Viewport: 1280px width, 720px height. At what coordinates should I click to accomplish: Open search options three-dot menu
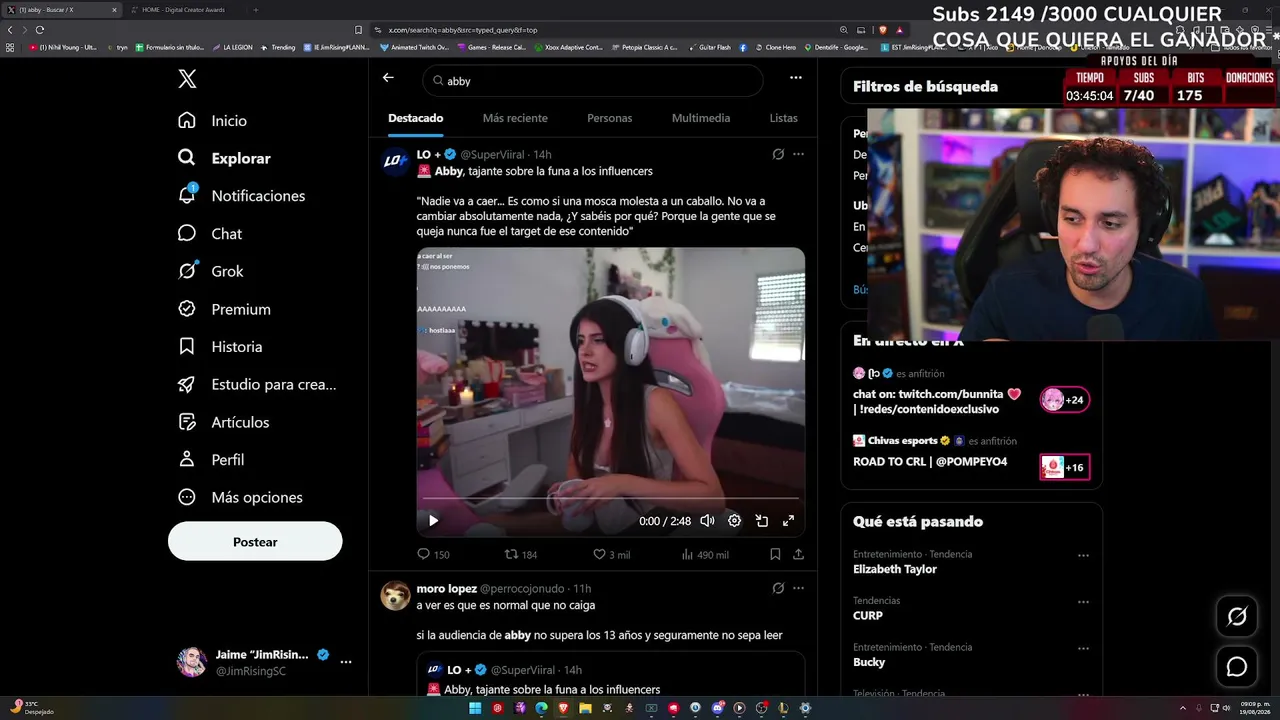pyautogui.click(x=796, y=77)
